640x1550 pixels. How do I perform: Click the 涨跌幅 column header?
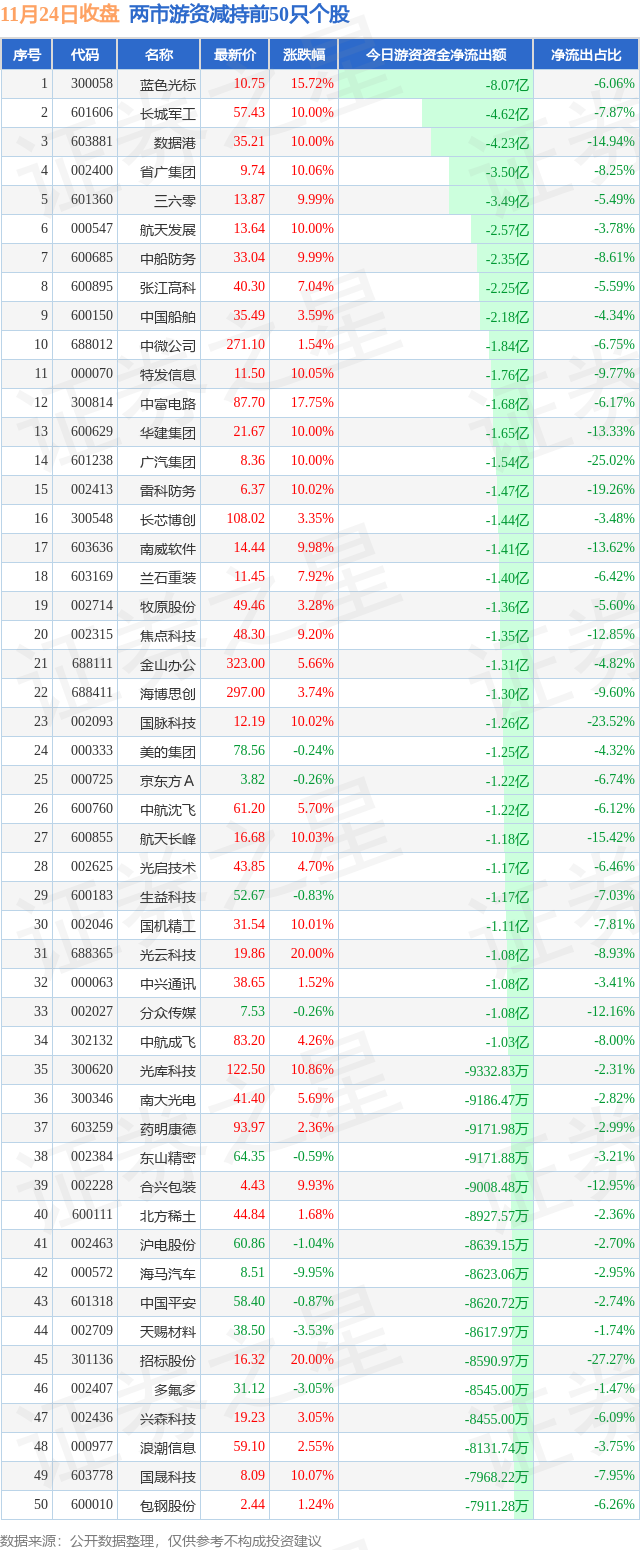(304, 55)
